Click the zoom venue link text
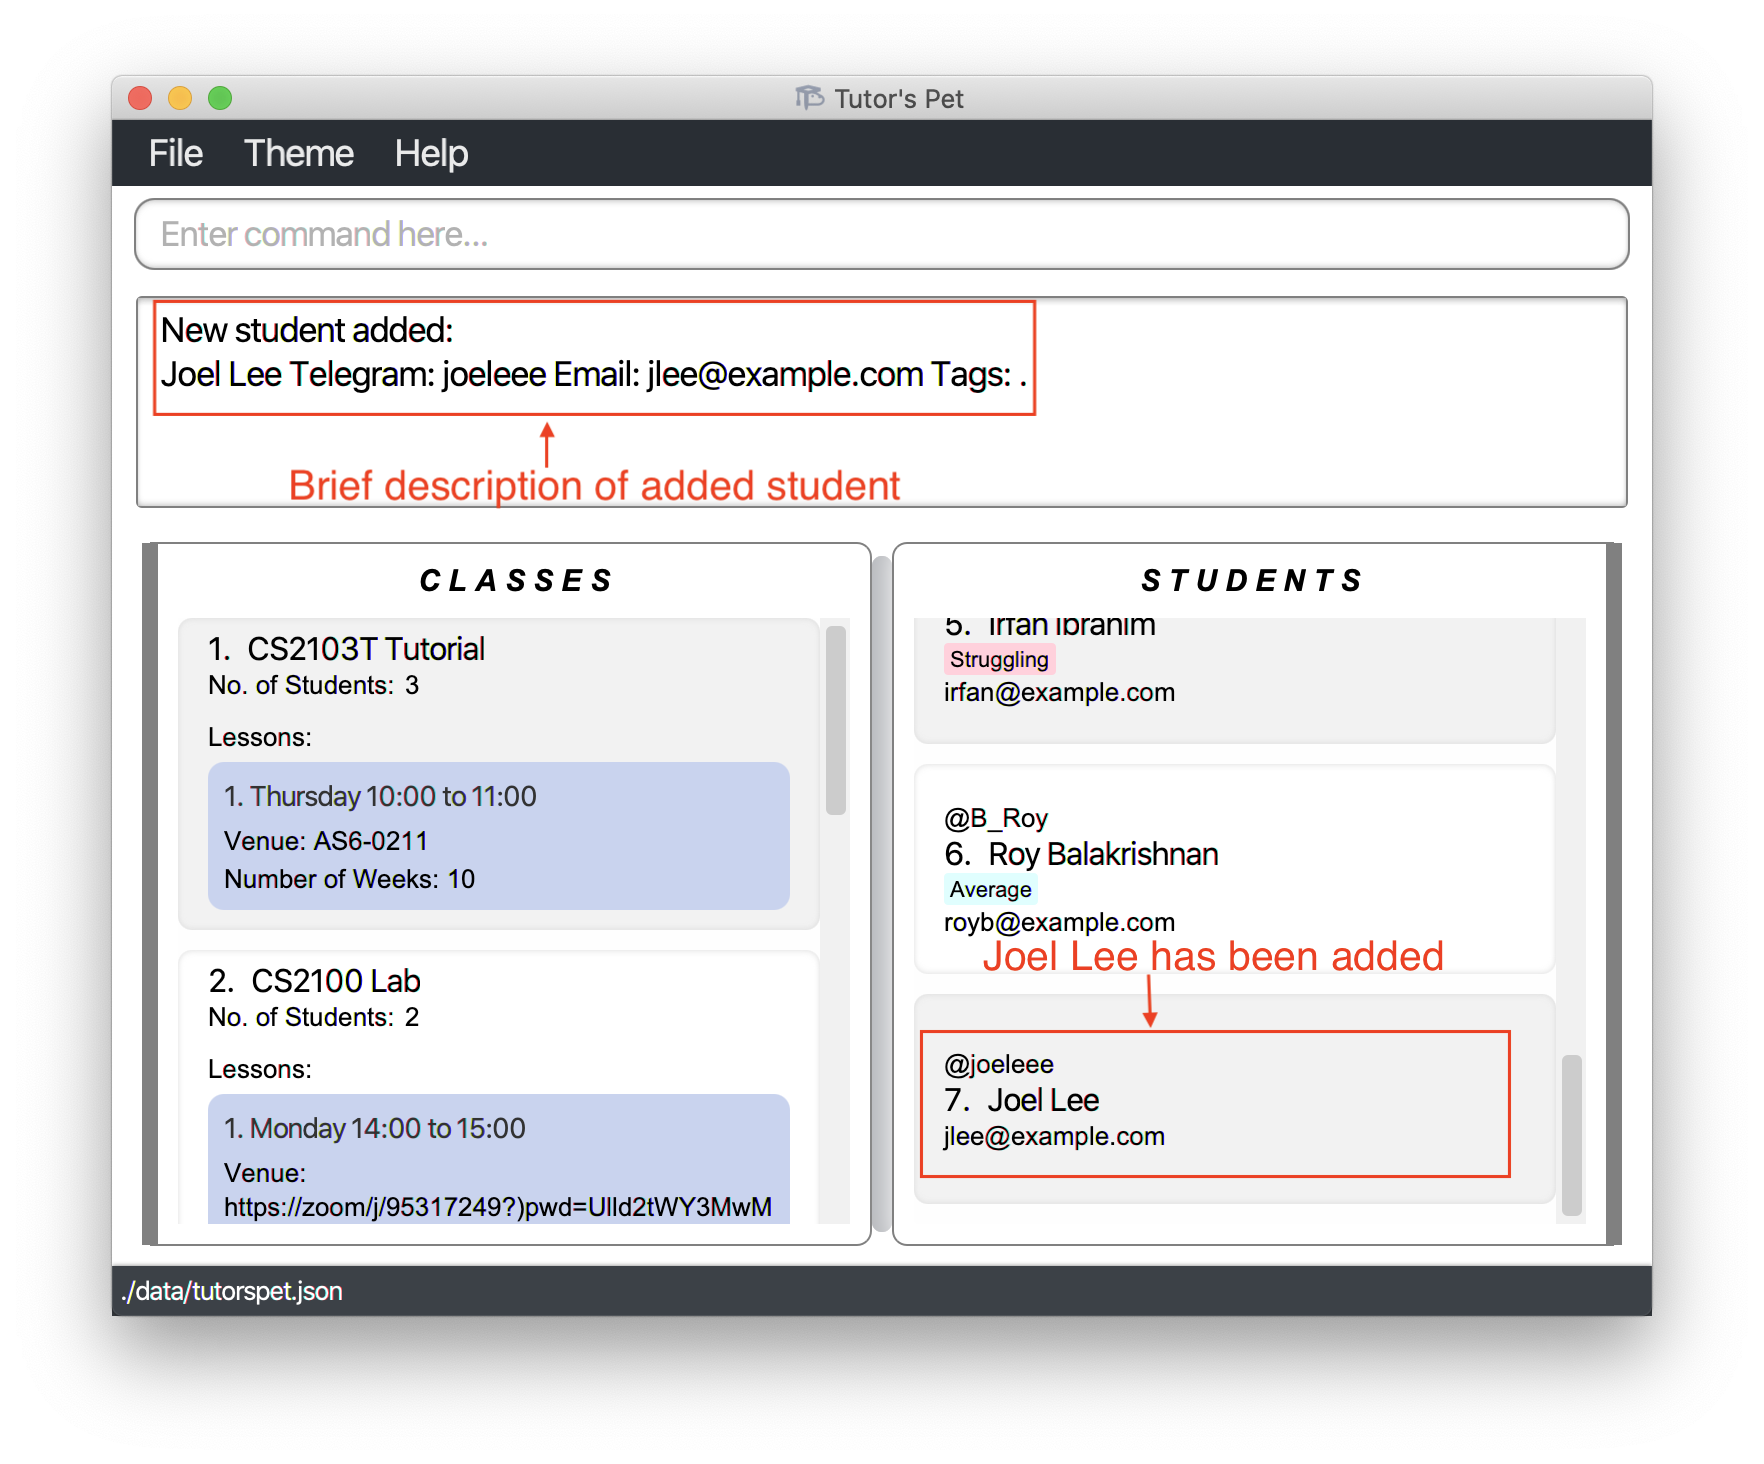The width and height of the screenshot is (1764, 1464). [x=498, y=1207]
